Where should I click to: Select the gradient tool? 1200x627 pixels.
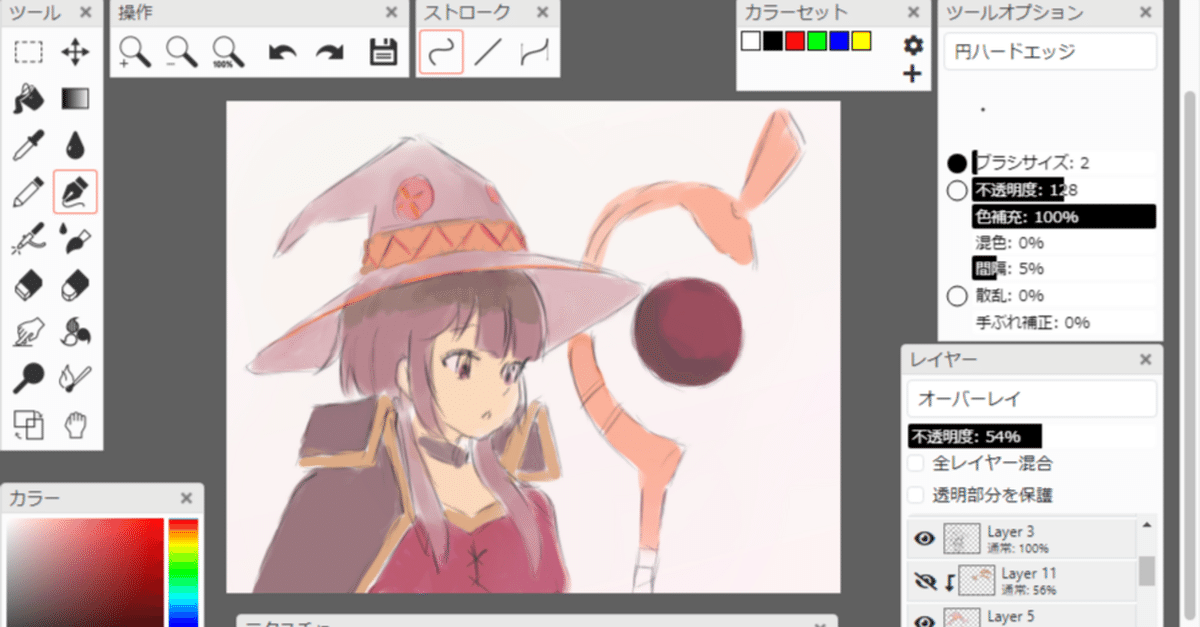(75, 98)
